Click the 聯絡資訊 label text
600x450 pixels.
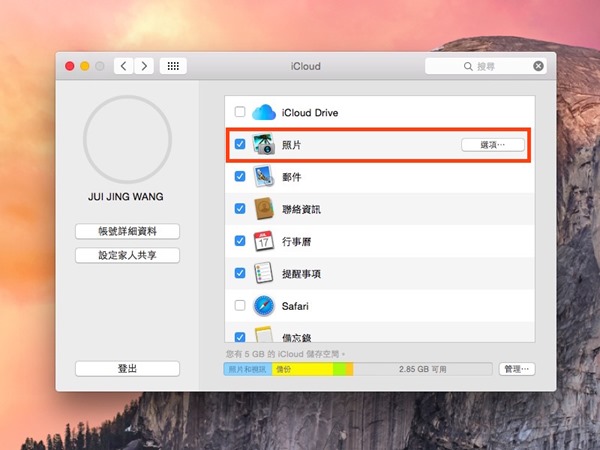301,209
